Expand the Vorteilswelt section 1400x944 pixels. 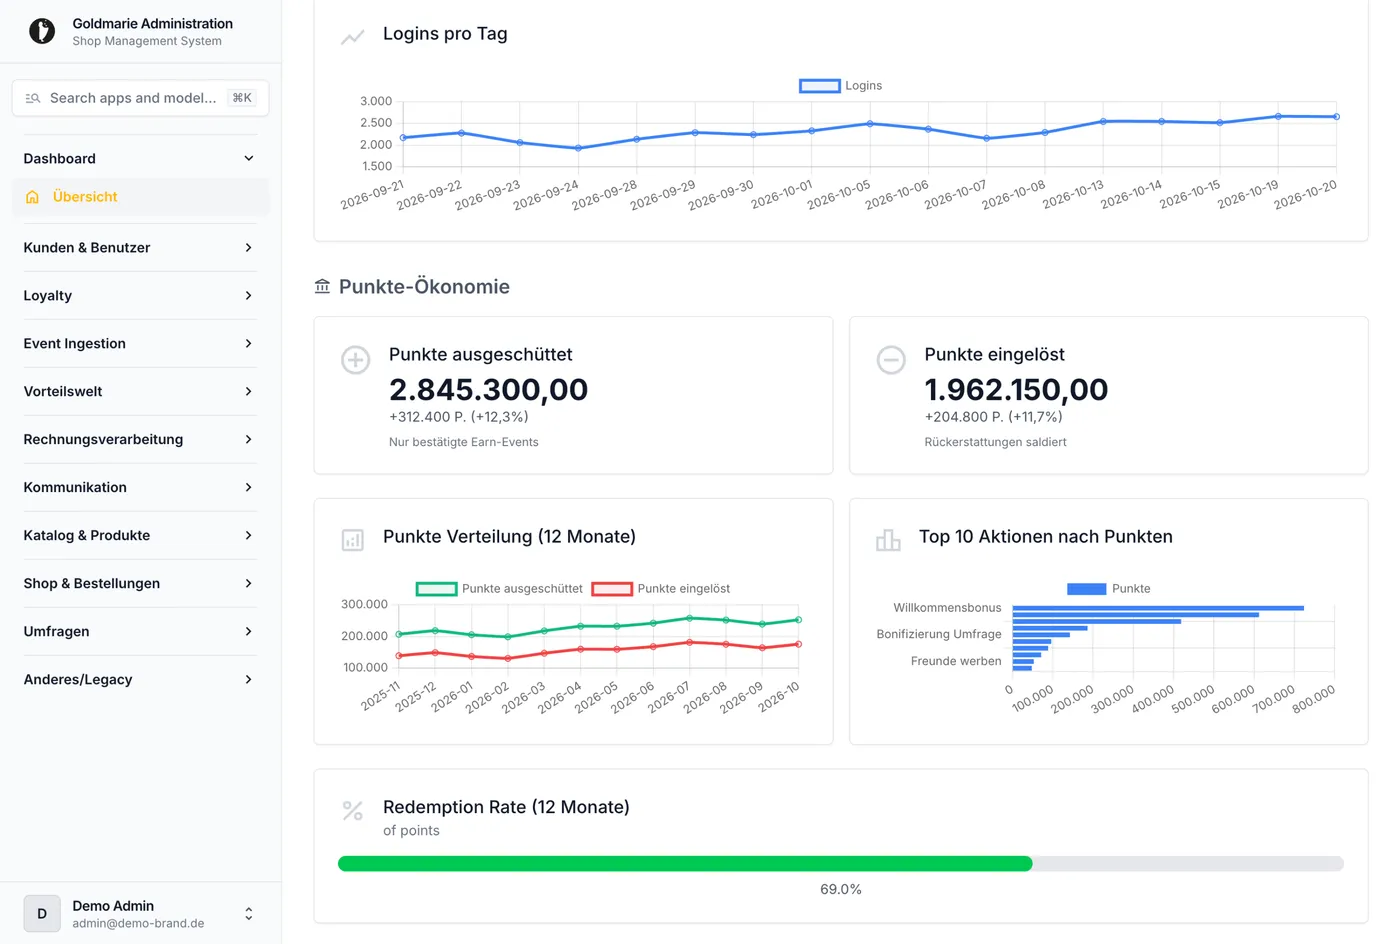140,391
